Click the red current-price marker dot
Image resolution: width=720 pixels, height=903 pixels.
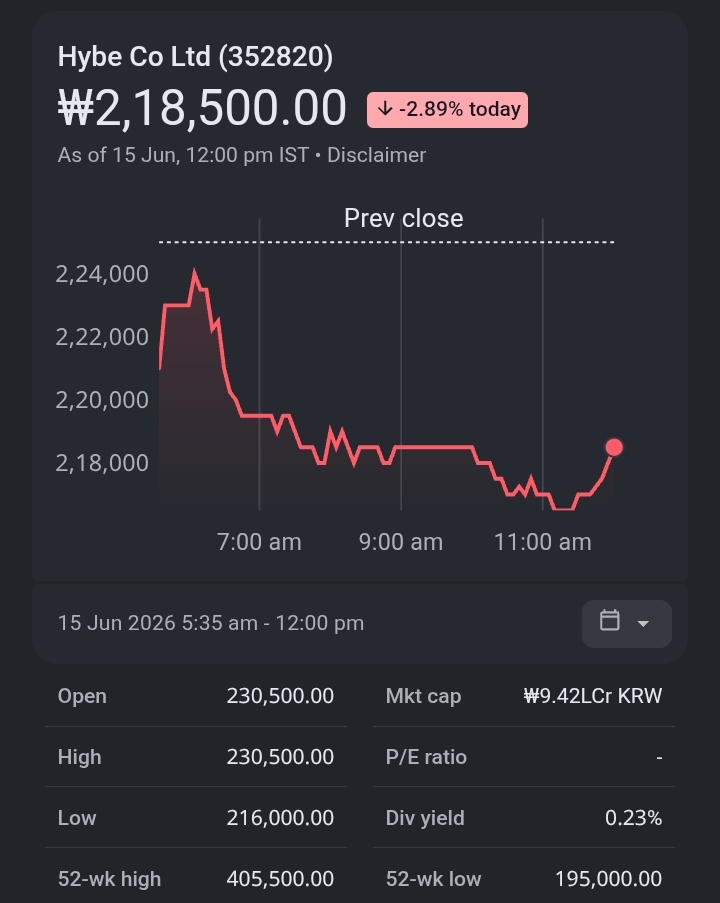[x=614, y=447]
